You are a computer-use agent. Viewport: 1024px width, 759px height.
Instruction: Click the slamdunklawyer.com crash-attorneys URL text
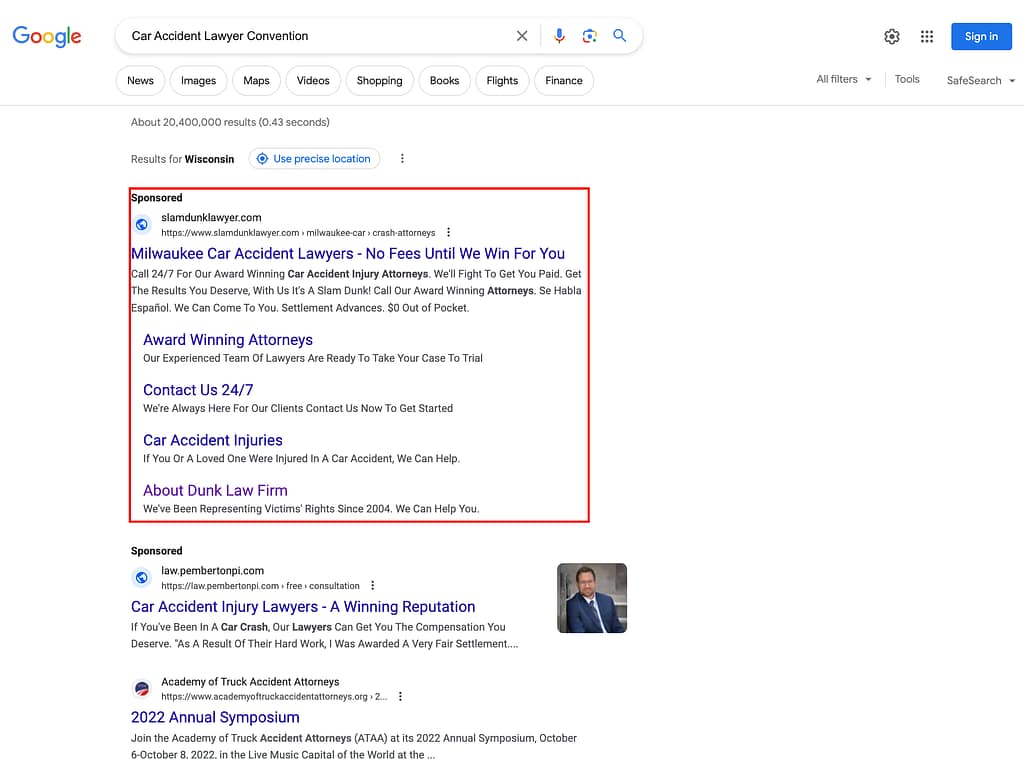click(298, 233)
